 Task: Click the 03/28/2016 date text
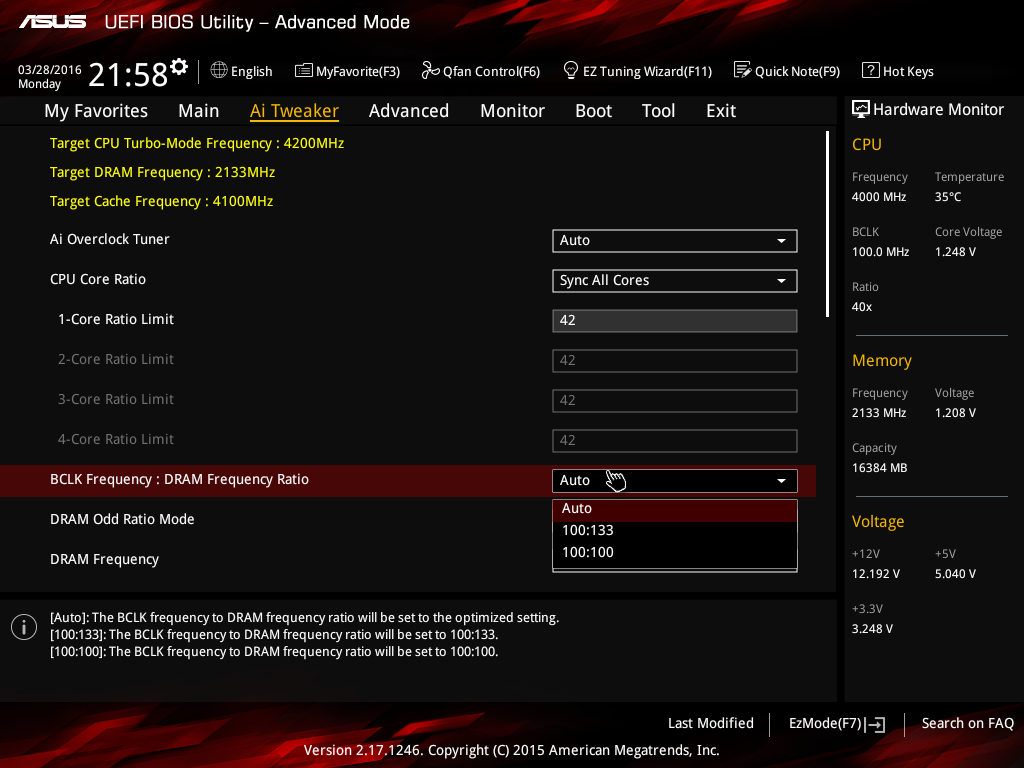50,69
